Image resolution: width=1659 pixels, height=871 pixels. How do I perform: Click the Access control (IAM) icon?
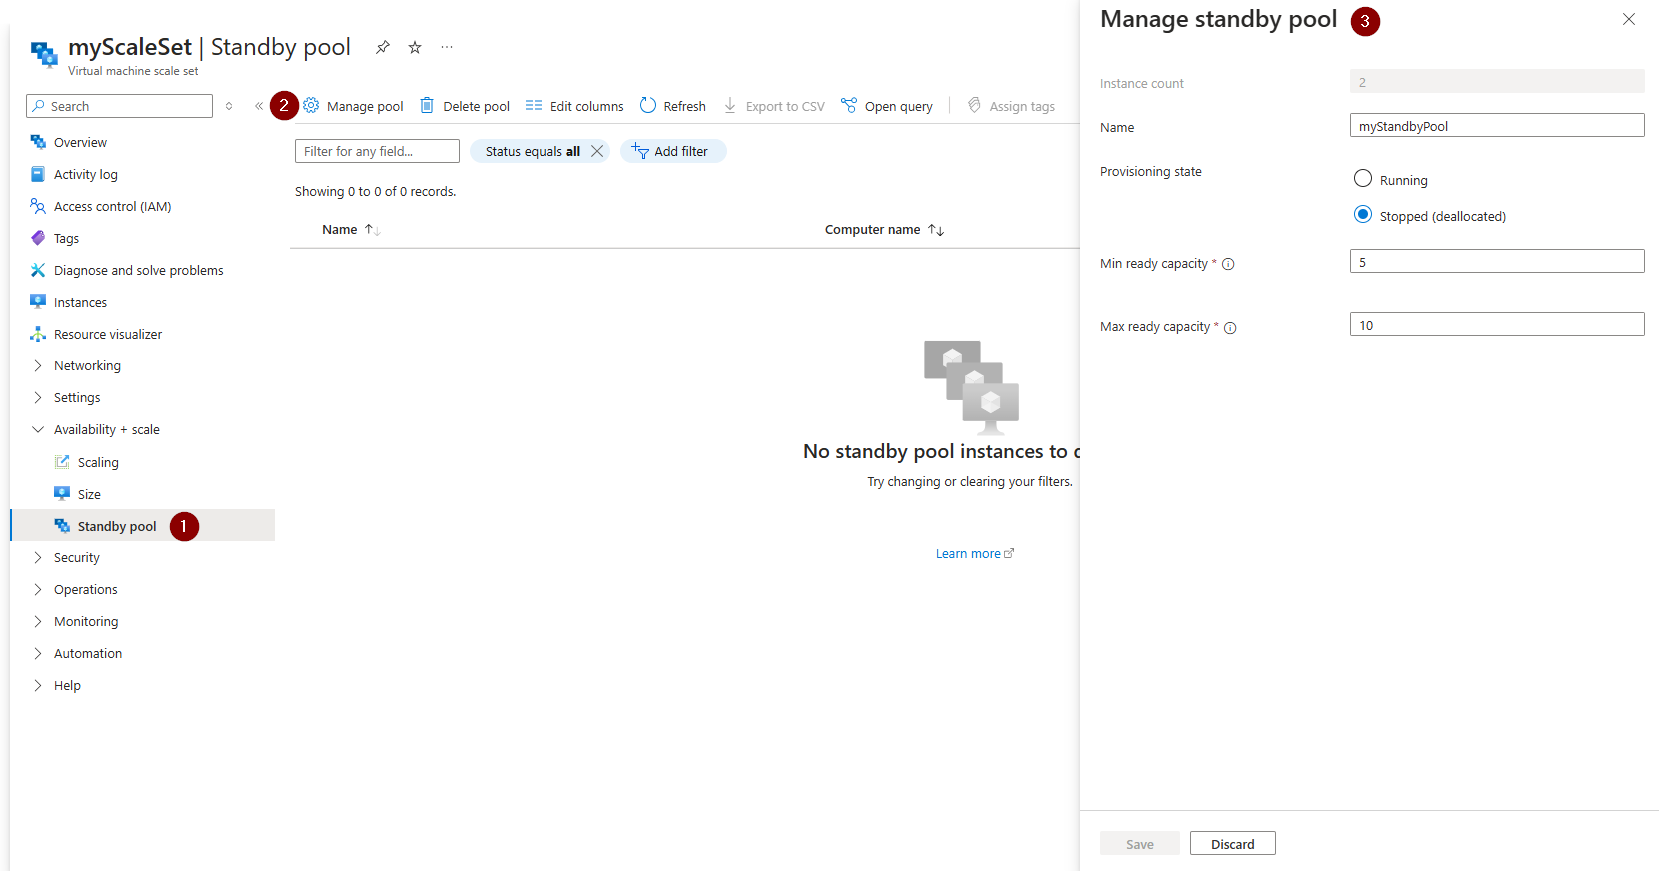(38, 206)
